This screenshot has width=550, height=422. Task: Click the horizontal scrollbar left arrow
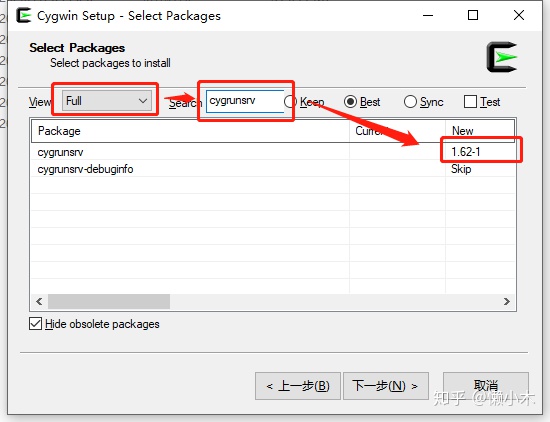39,301
